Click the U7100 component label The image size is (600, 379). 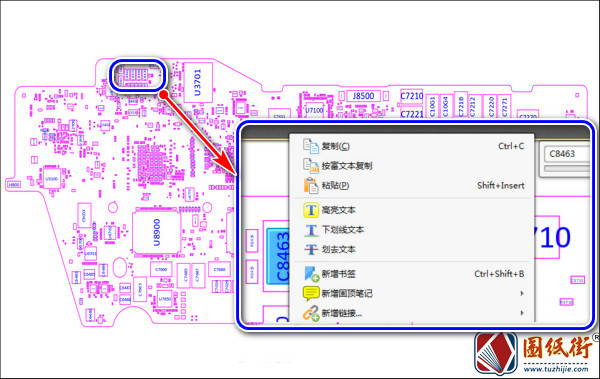point(314,110)
